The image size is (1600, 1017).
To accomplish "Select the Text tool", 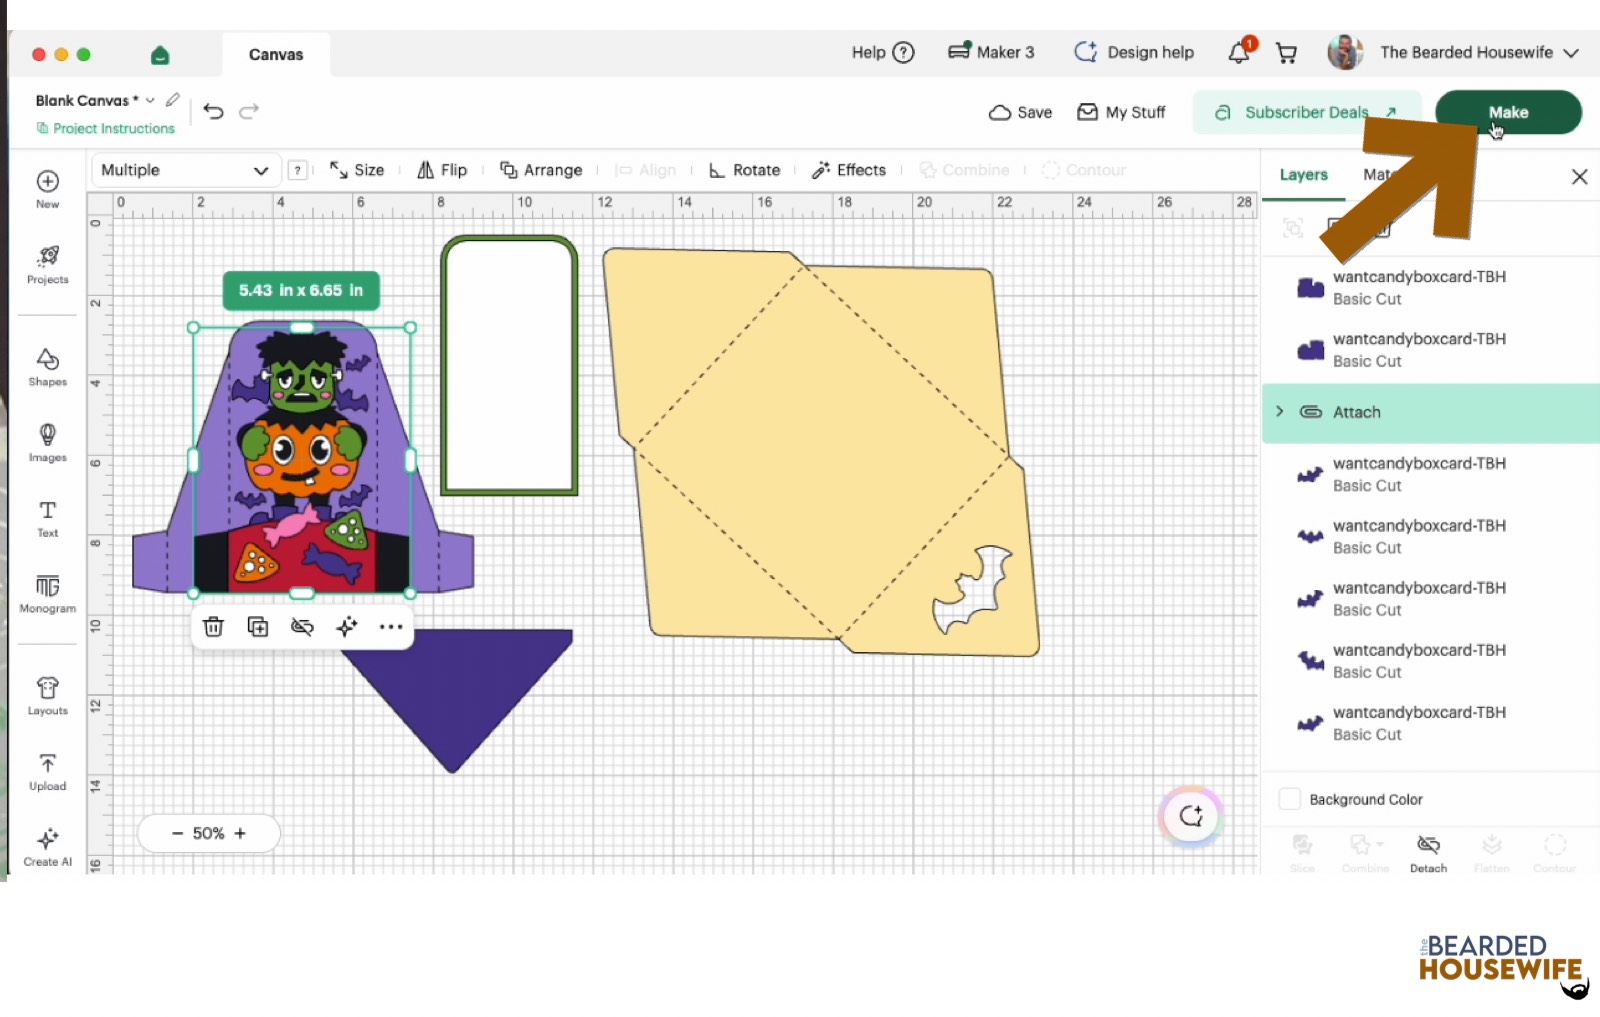I will point(47,518).
